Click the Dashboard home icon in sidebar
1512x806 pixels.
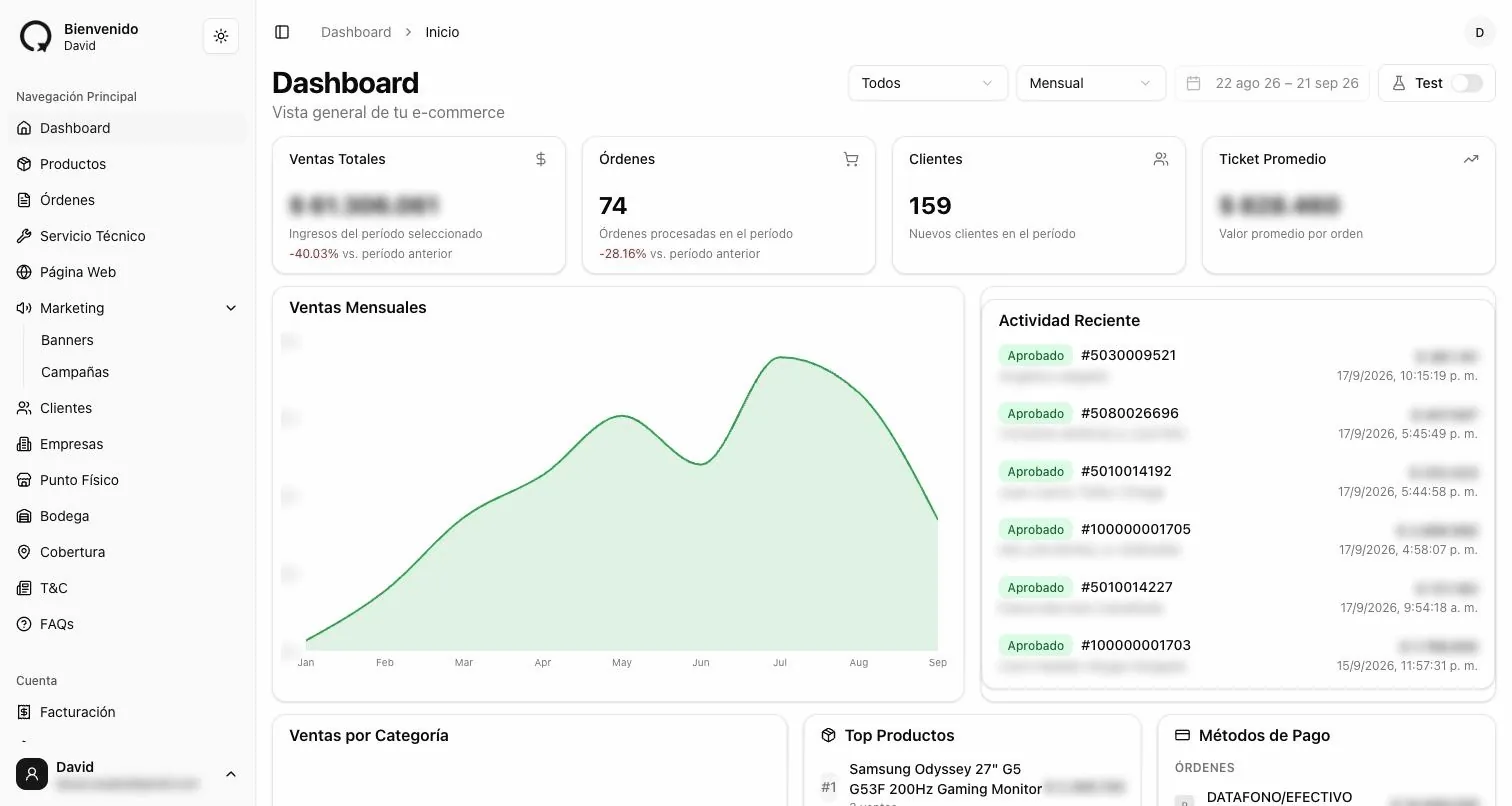pos(24,128)
